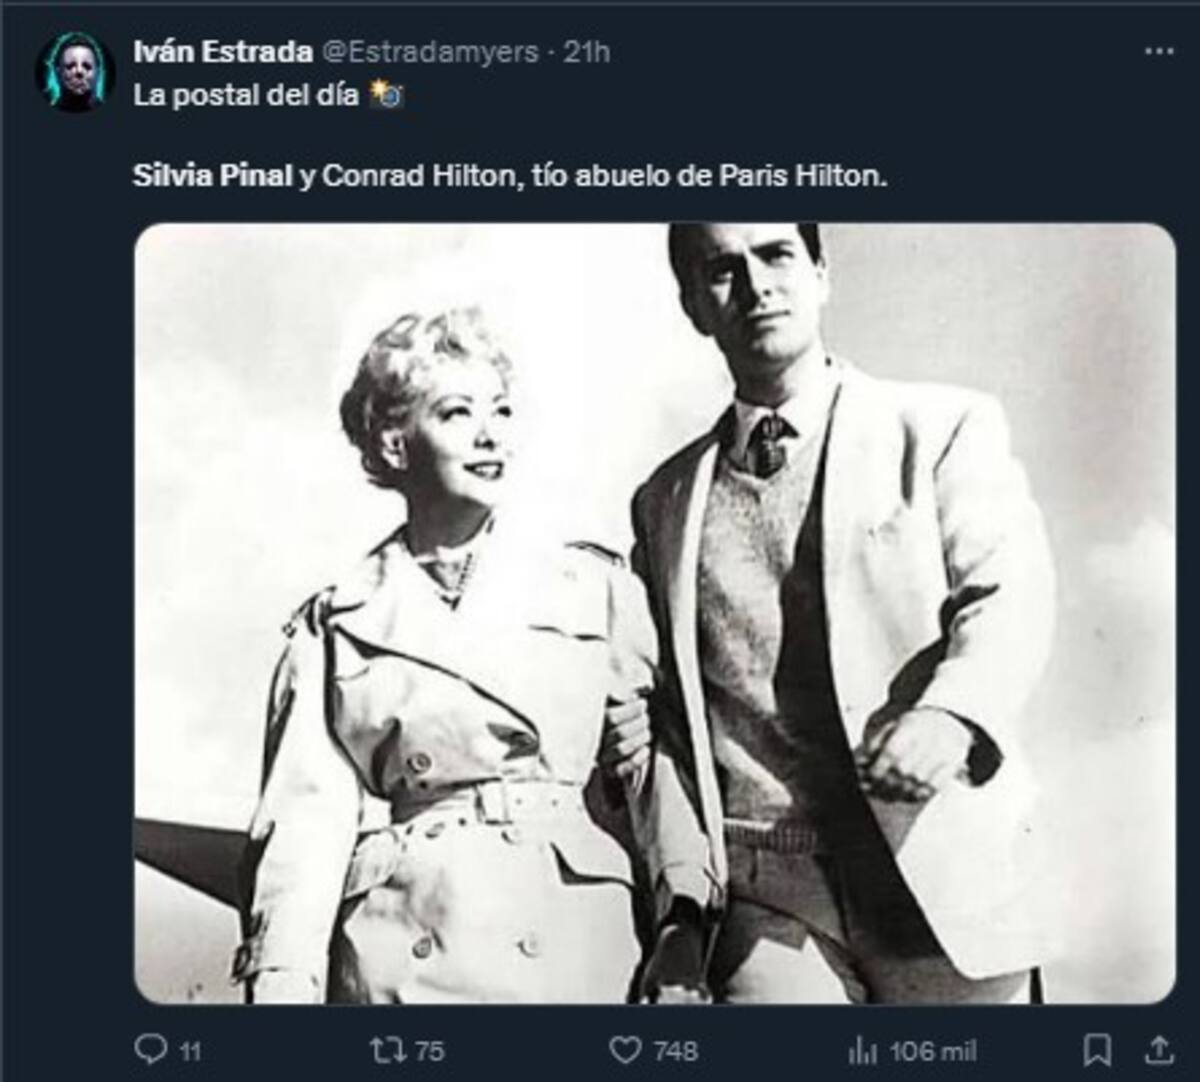Image resolution: width=1200 pixels, height=1082 pixels.
Task: Select the bold "Silvia Pinal" text
Action: (212, 176)
